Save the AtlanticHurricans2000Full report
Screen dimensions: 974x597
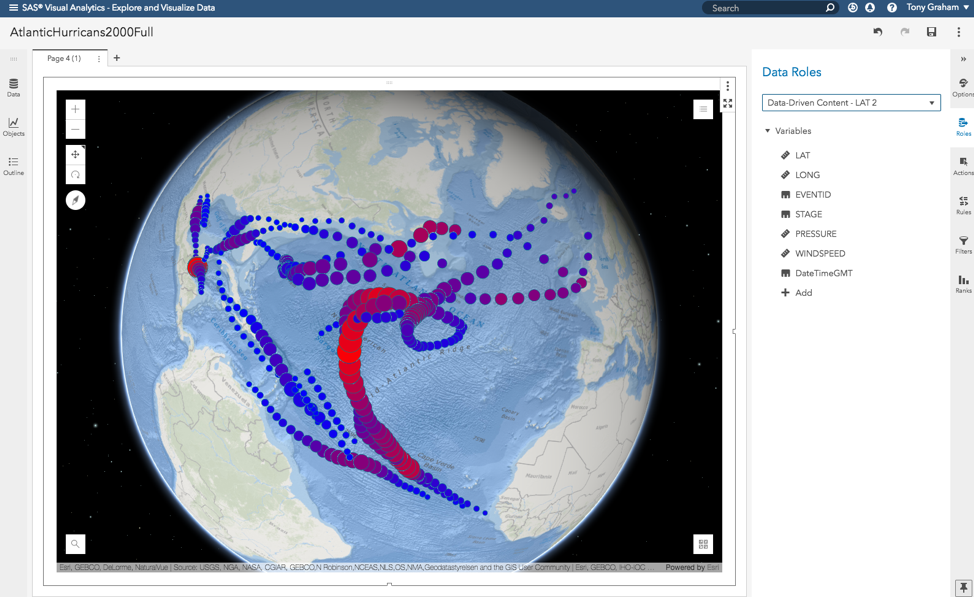click(932, 31)
